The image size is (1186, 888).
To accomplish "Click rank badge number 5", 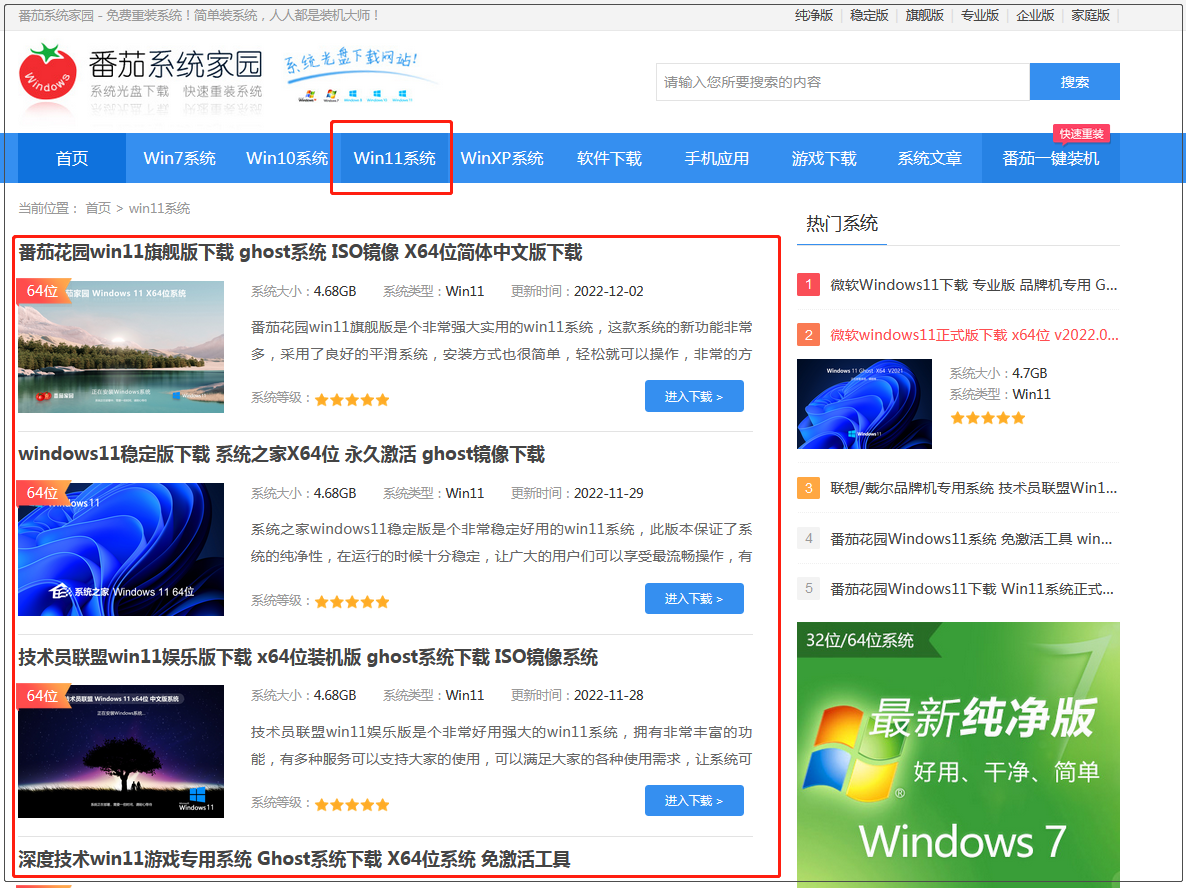I will click(809, 588).
